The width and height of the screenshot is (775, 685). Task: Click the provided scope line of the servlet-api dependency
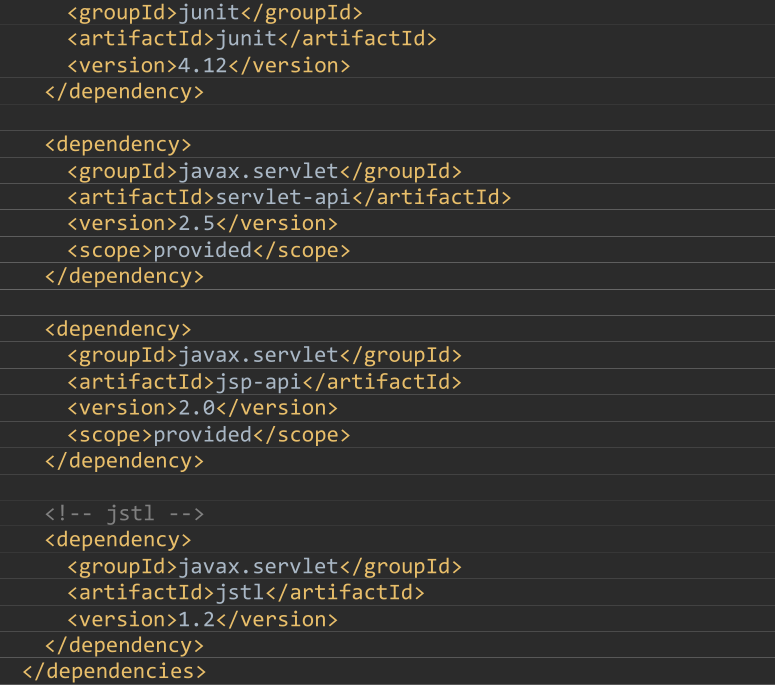coord(209,251)
